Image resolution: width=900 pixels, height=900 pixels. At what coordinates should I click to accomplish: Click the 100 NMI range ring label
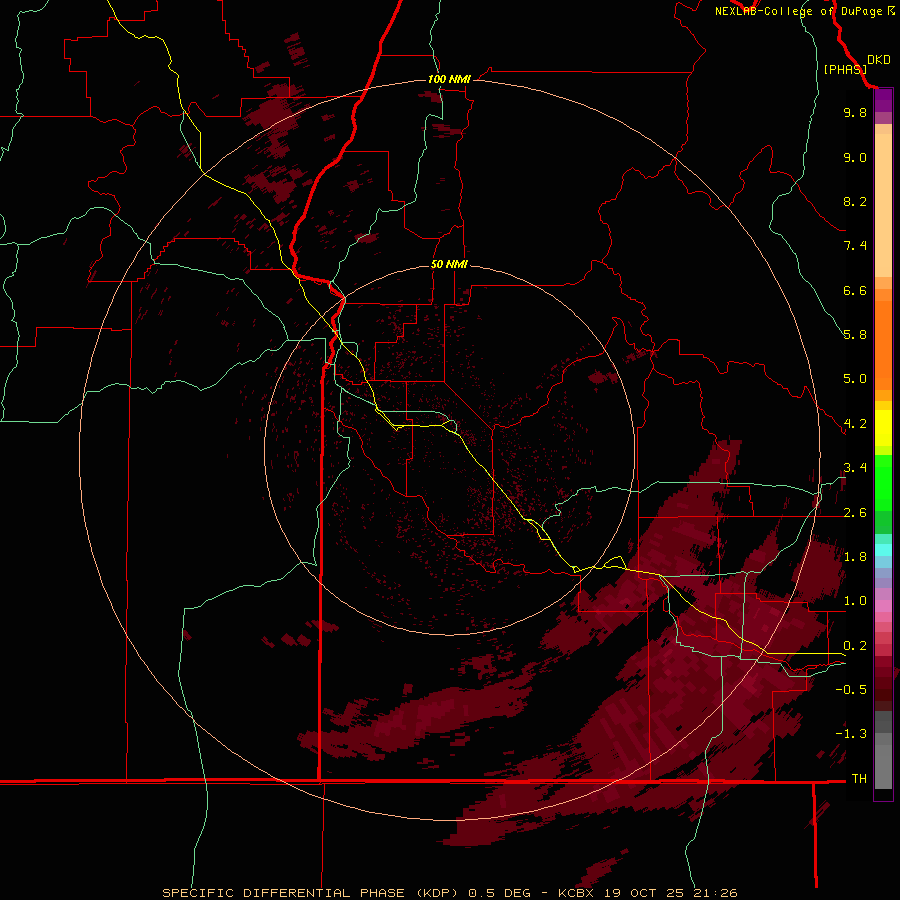coord(449,79)
